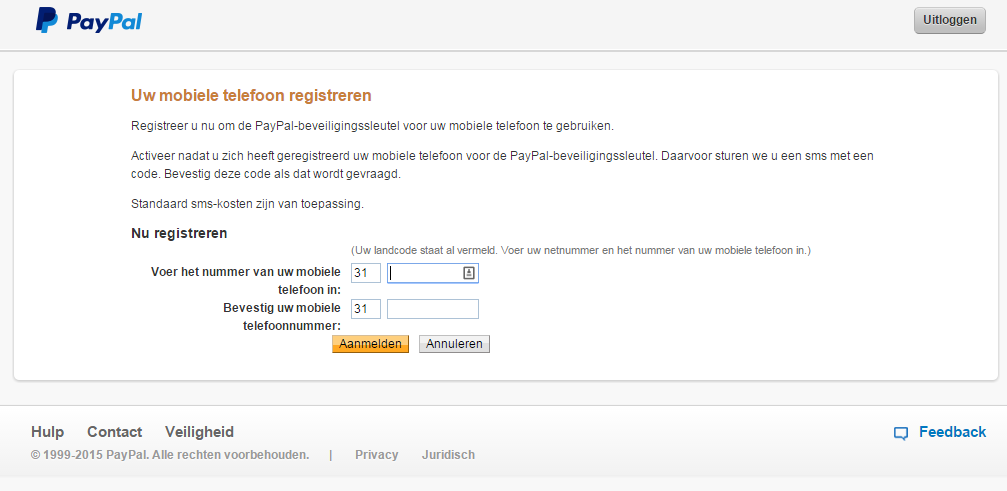This screenshot has width=1007, height=491.
Task: Submit registration with the Aanmelden button
Action: pos(370,344)
